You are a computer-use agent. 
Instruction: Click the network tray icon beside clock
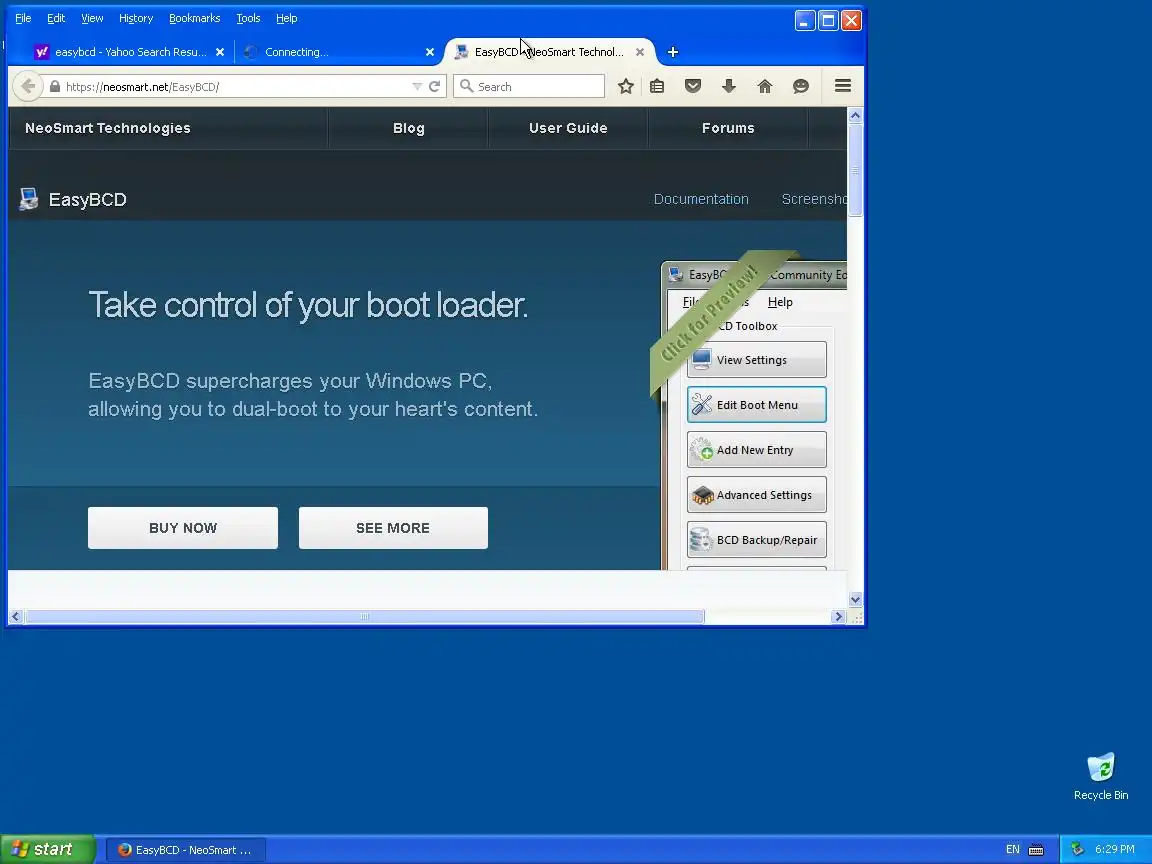[1077, 849]
